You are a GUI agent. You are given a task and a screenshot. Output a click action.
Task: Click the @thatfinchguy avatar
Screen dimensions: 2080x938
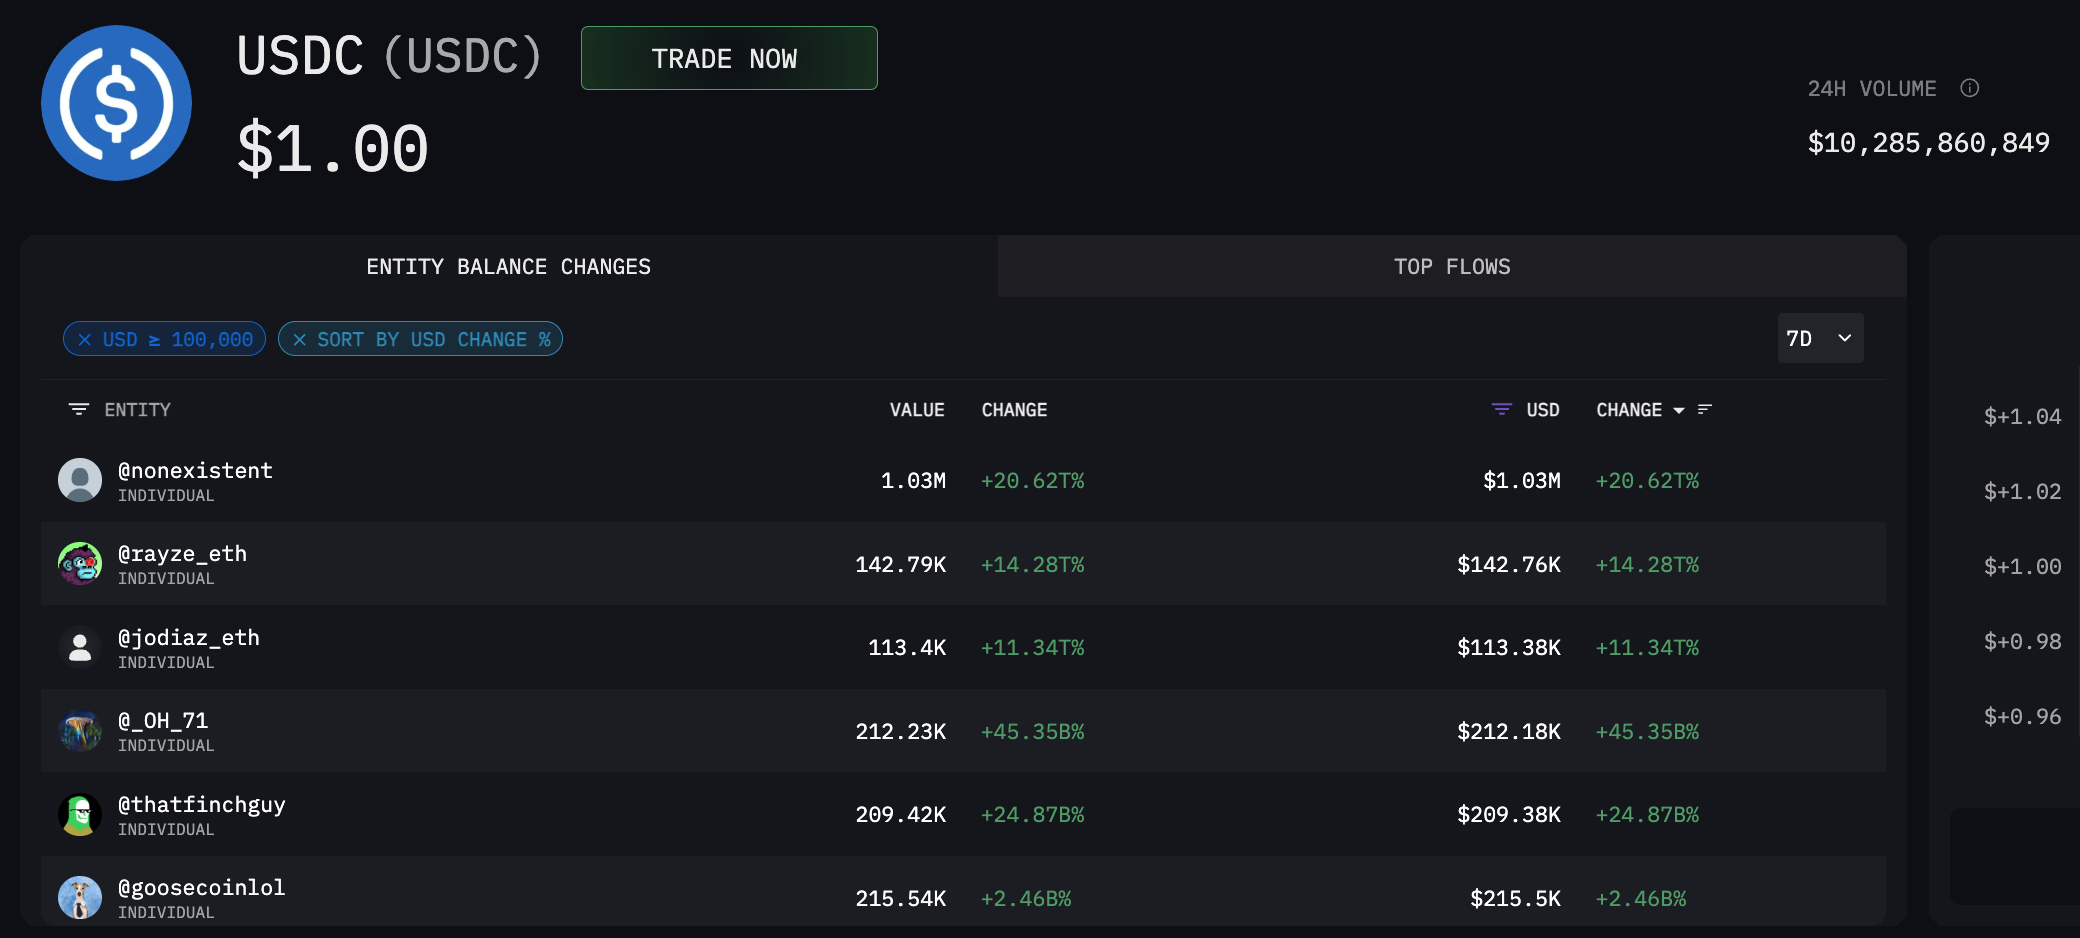tap(80, 814)
